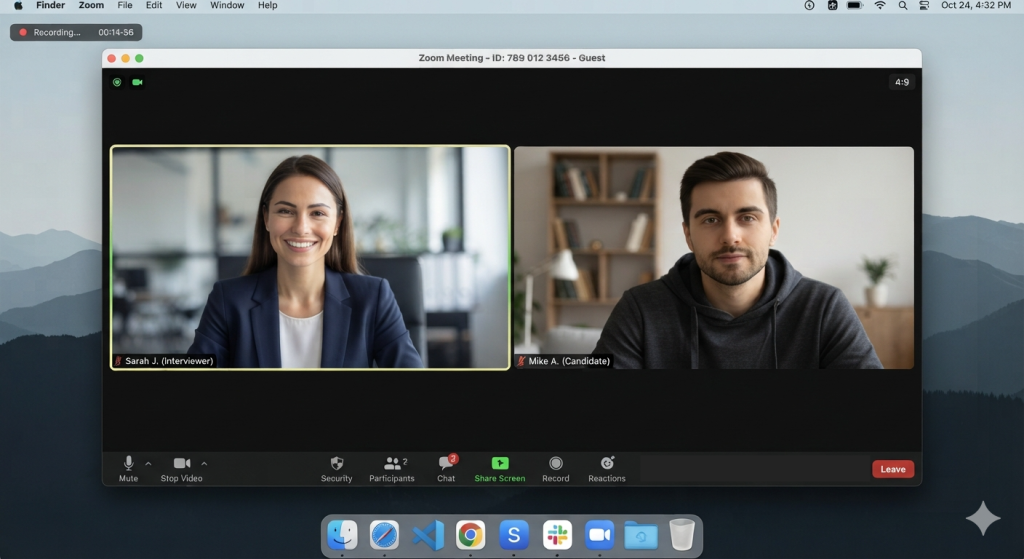Launch Google Chrome from the Dock

[470, 535]
